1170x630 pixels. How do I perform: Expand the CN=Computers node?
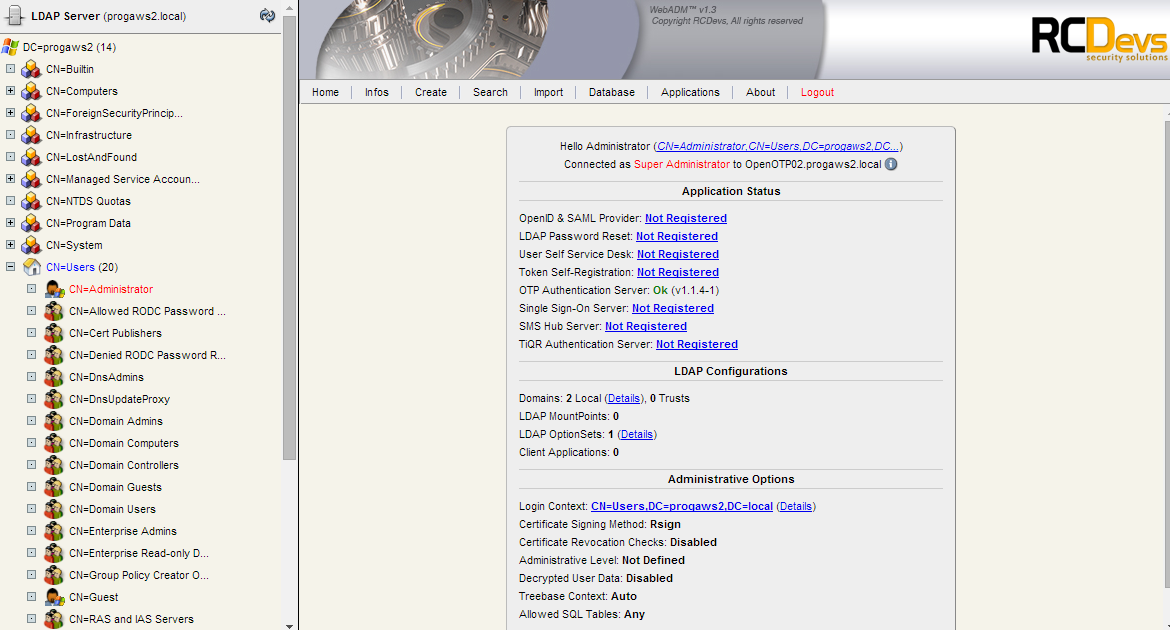point(10,91)
